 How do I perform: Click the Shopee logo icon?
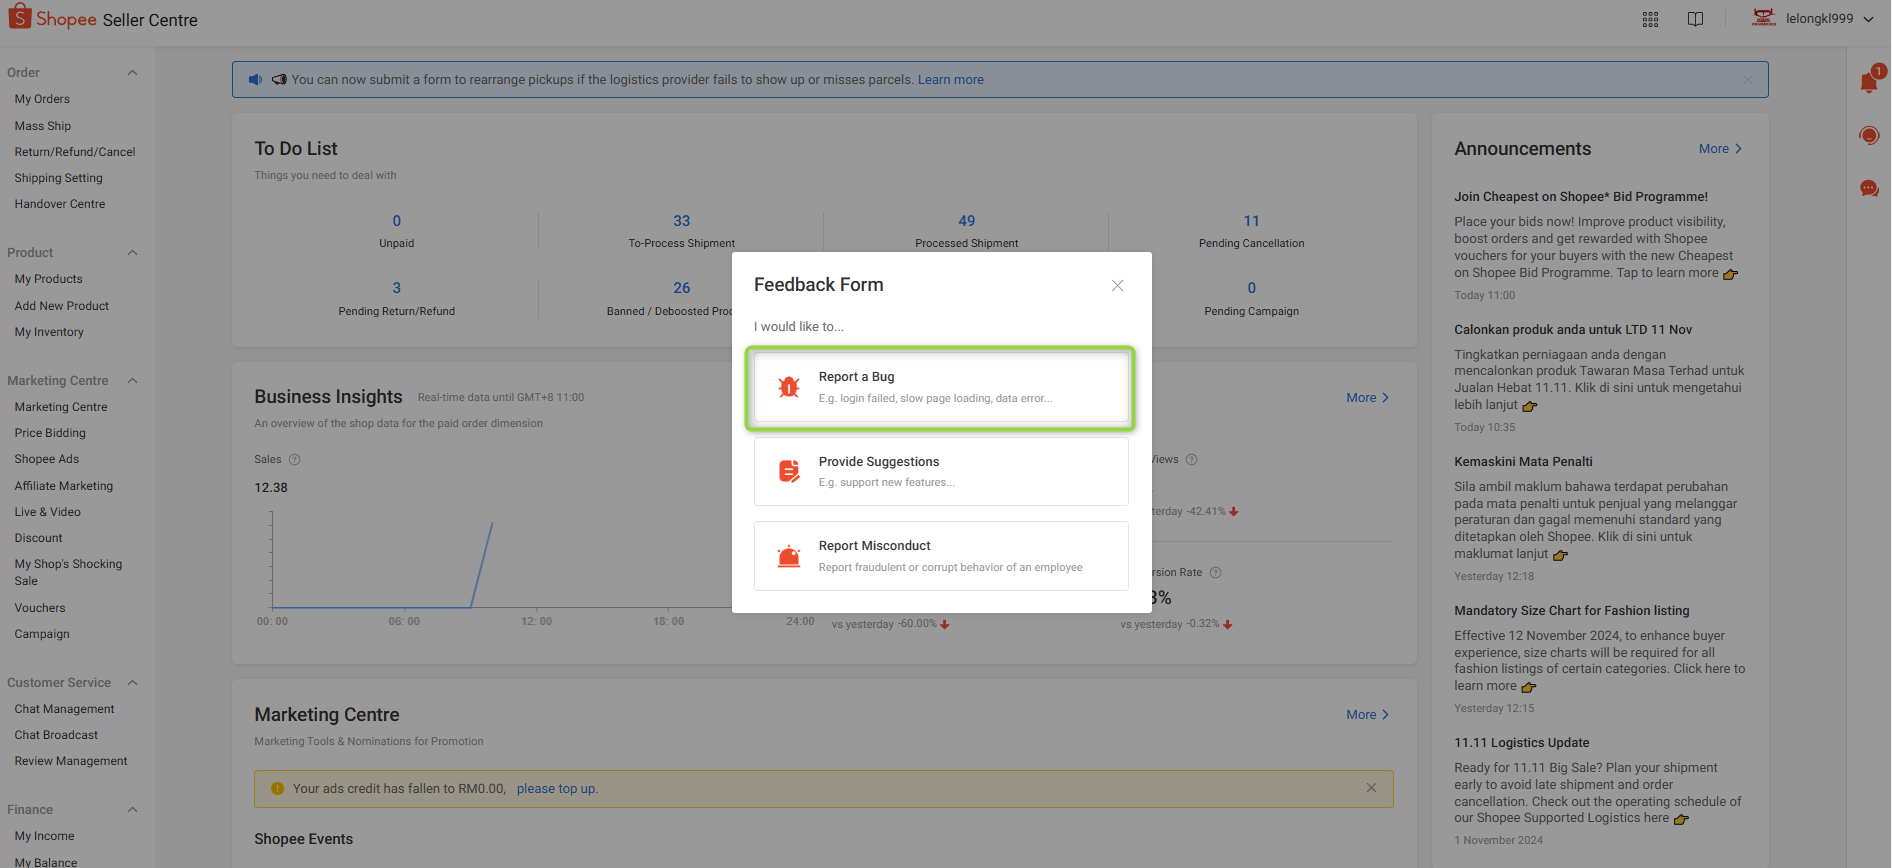[x=20, y=17]
